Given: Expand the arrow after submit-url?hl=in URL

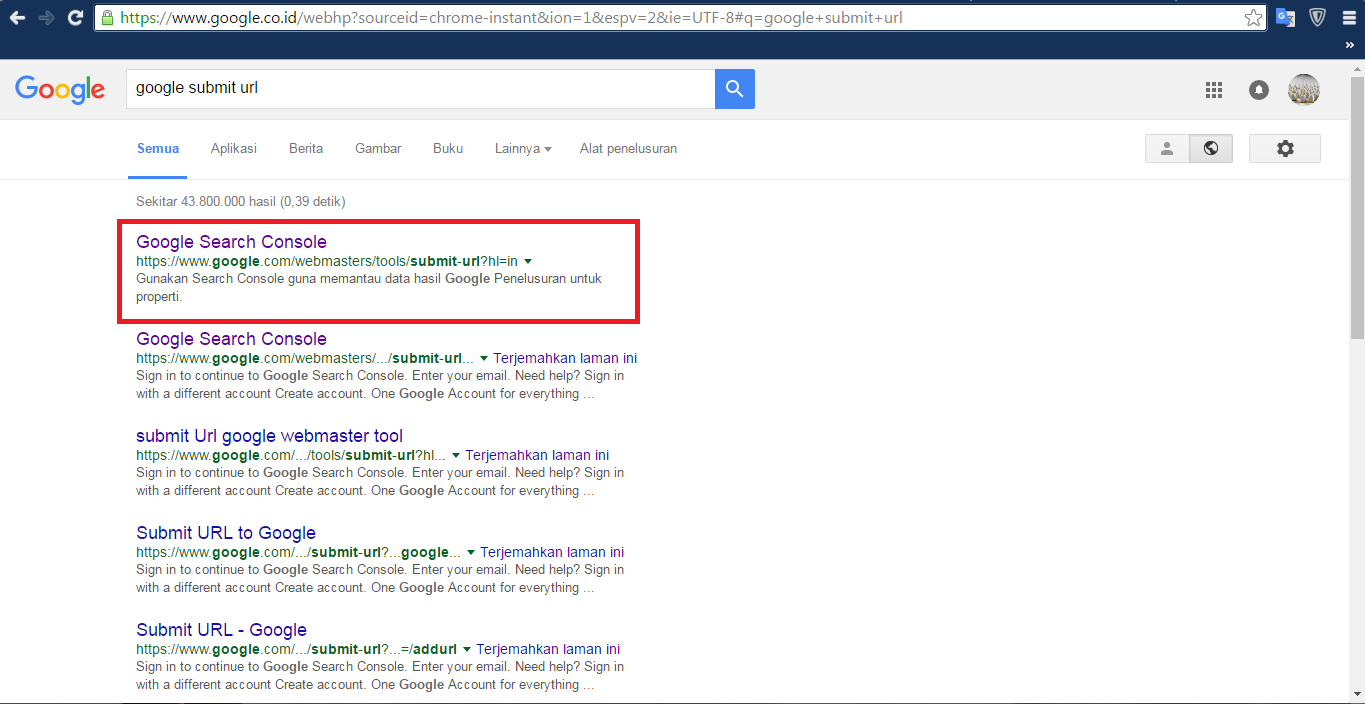Looking at the screenshot, I should tap(528, 261).
